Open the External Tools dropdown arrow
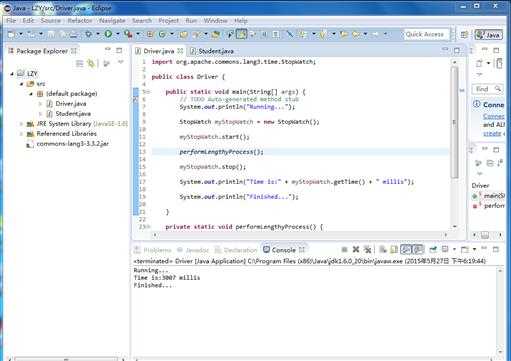This screenshot has height=361, width=511. (138, 34)
